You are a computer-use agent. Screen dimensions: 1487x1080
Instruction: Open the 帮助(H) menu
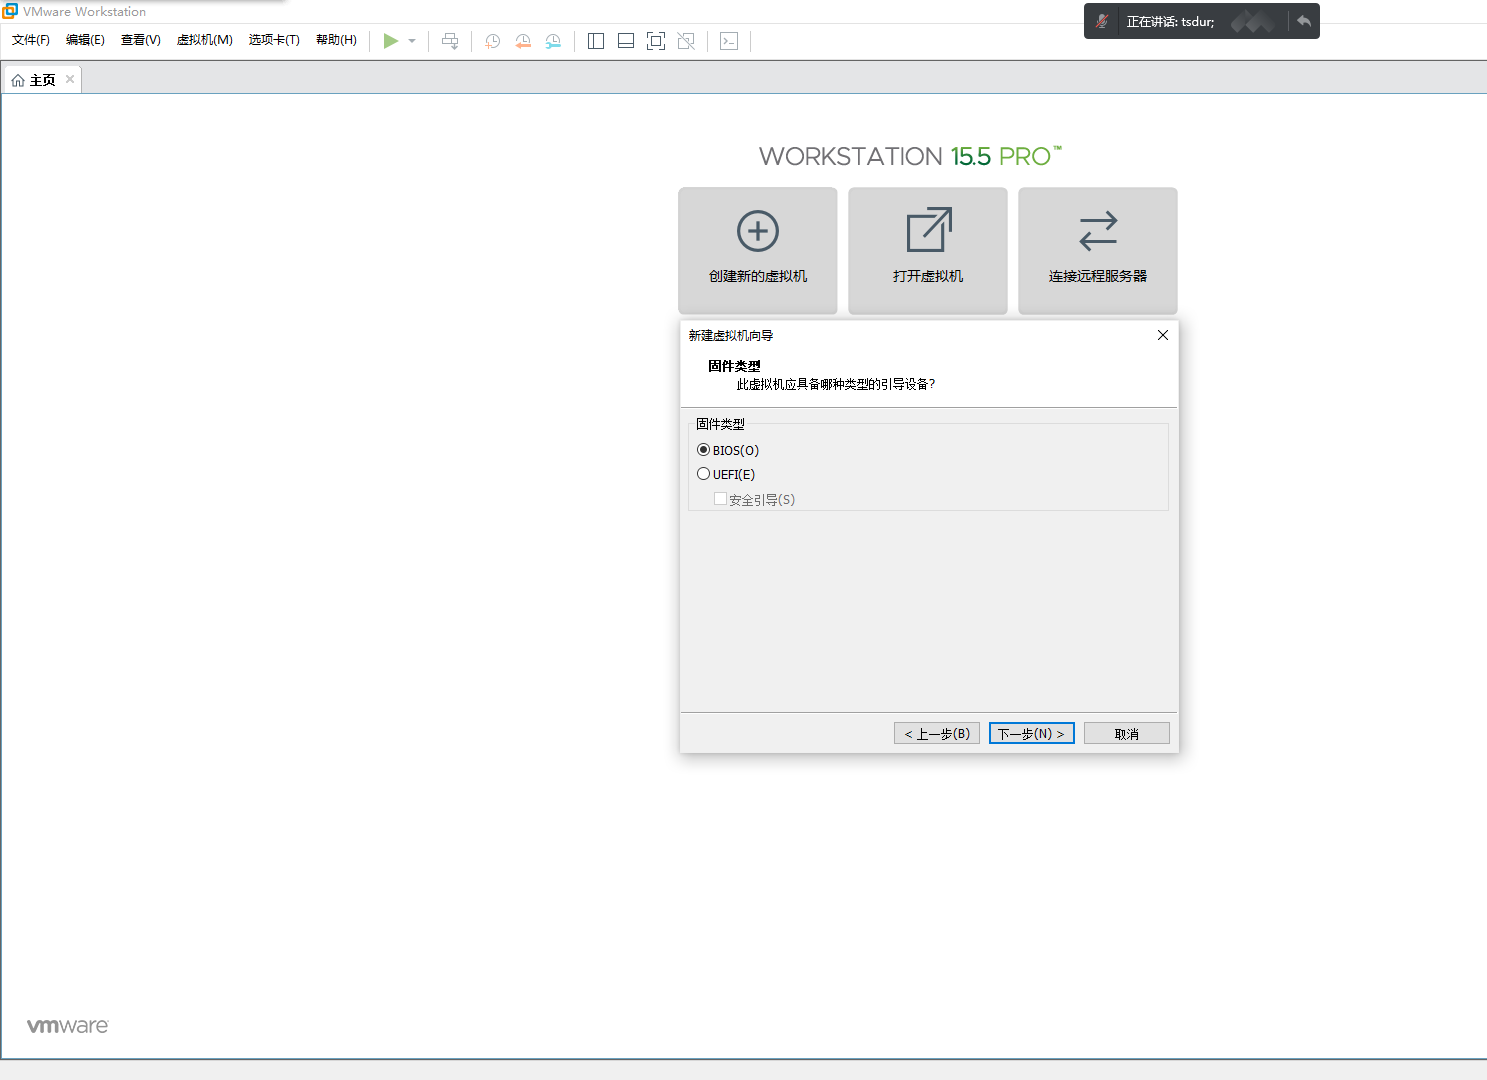coord(336,40)
